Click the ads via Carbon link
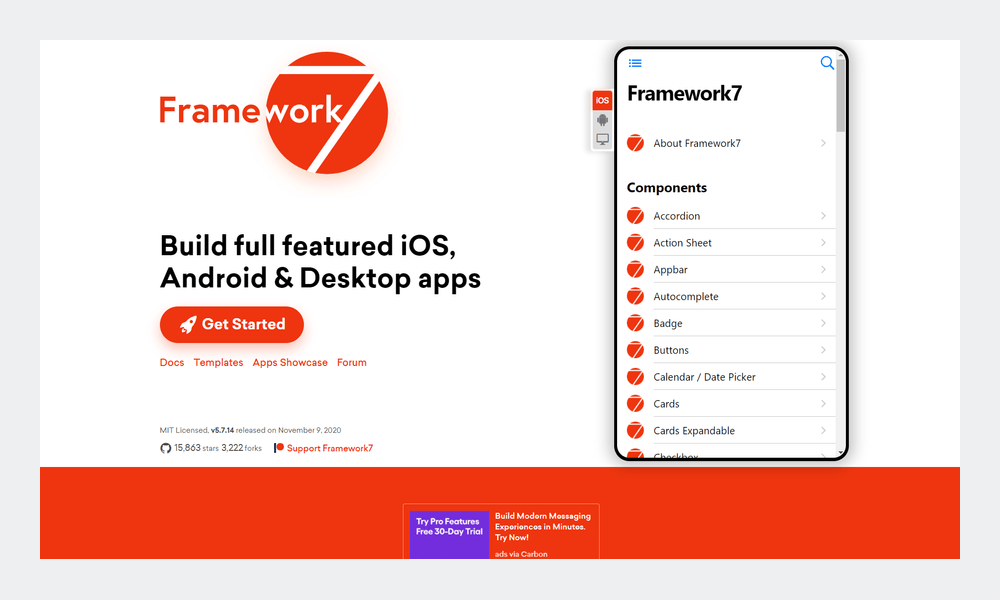The image size is (1000, 600). pyautogui.click(x=521, y=554)
